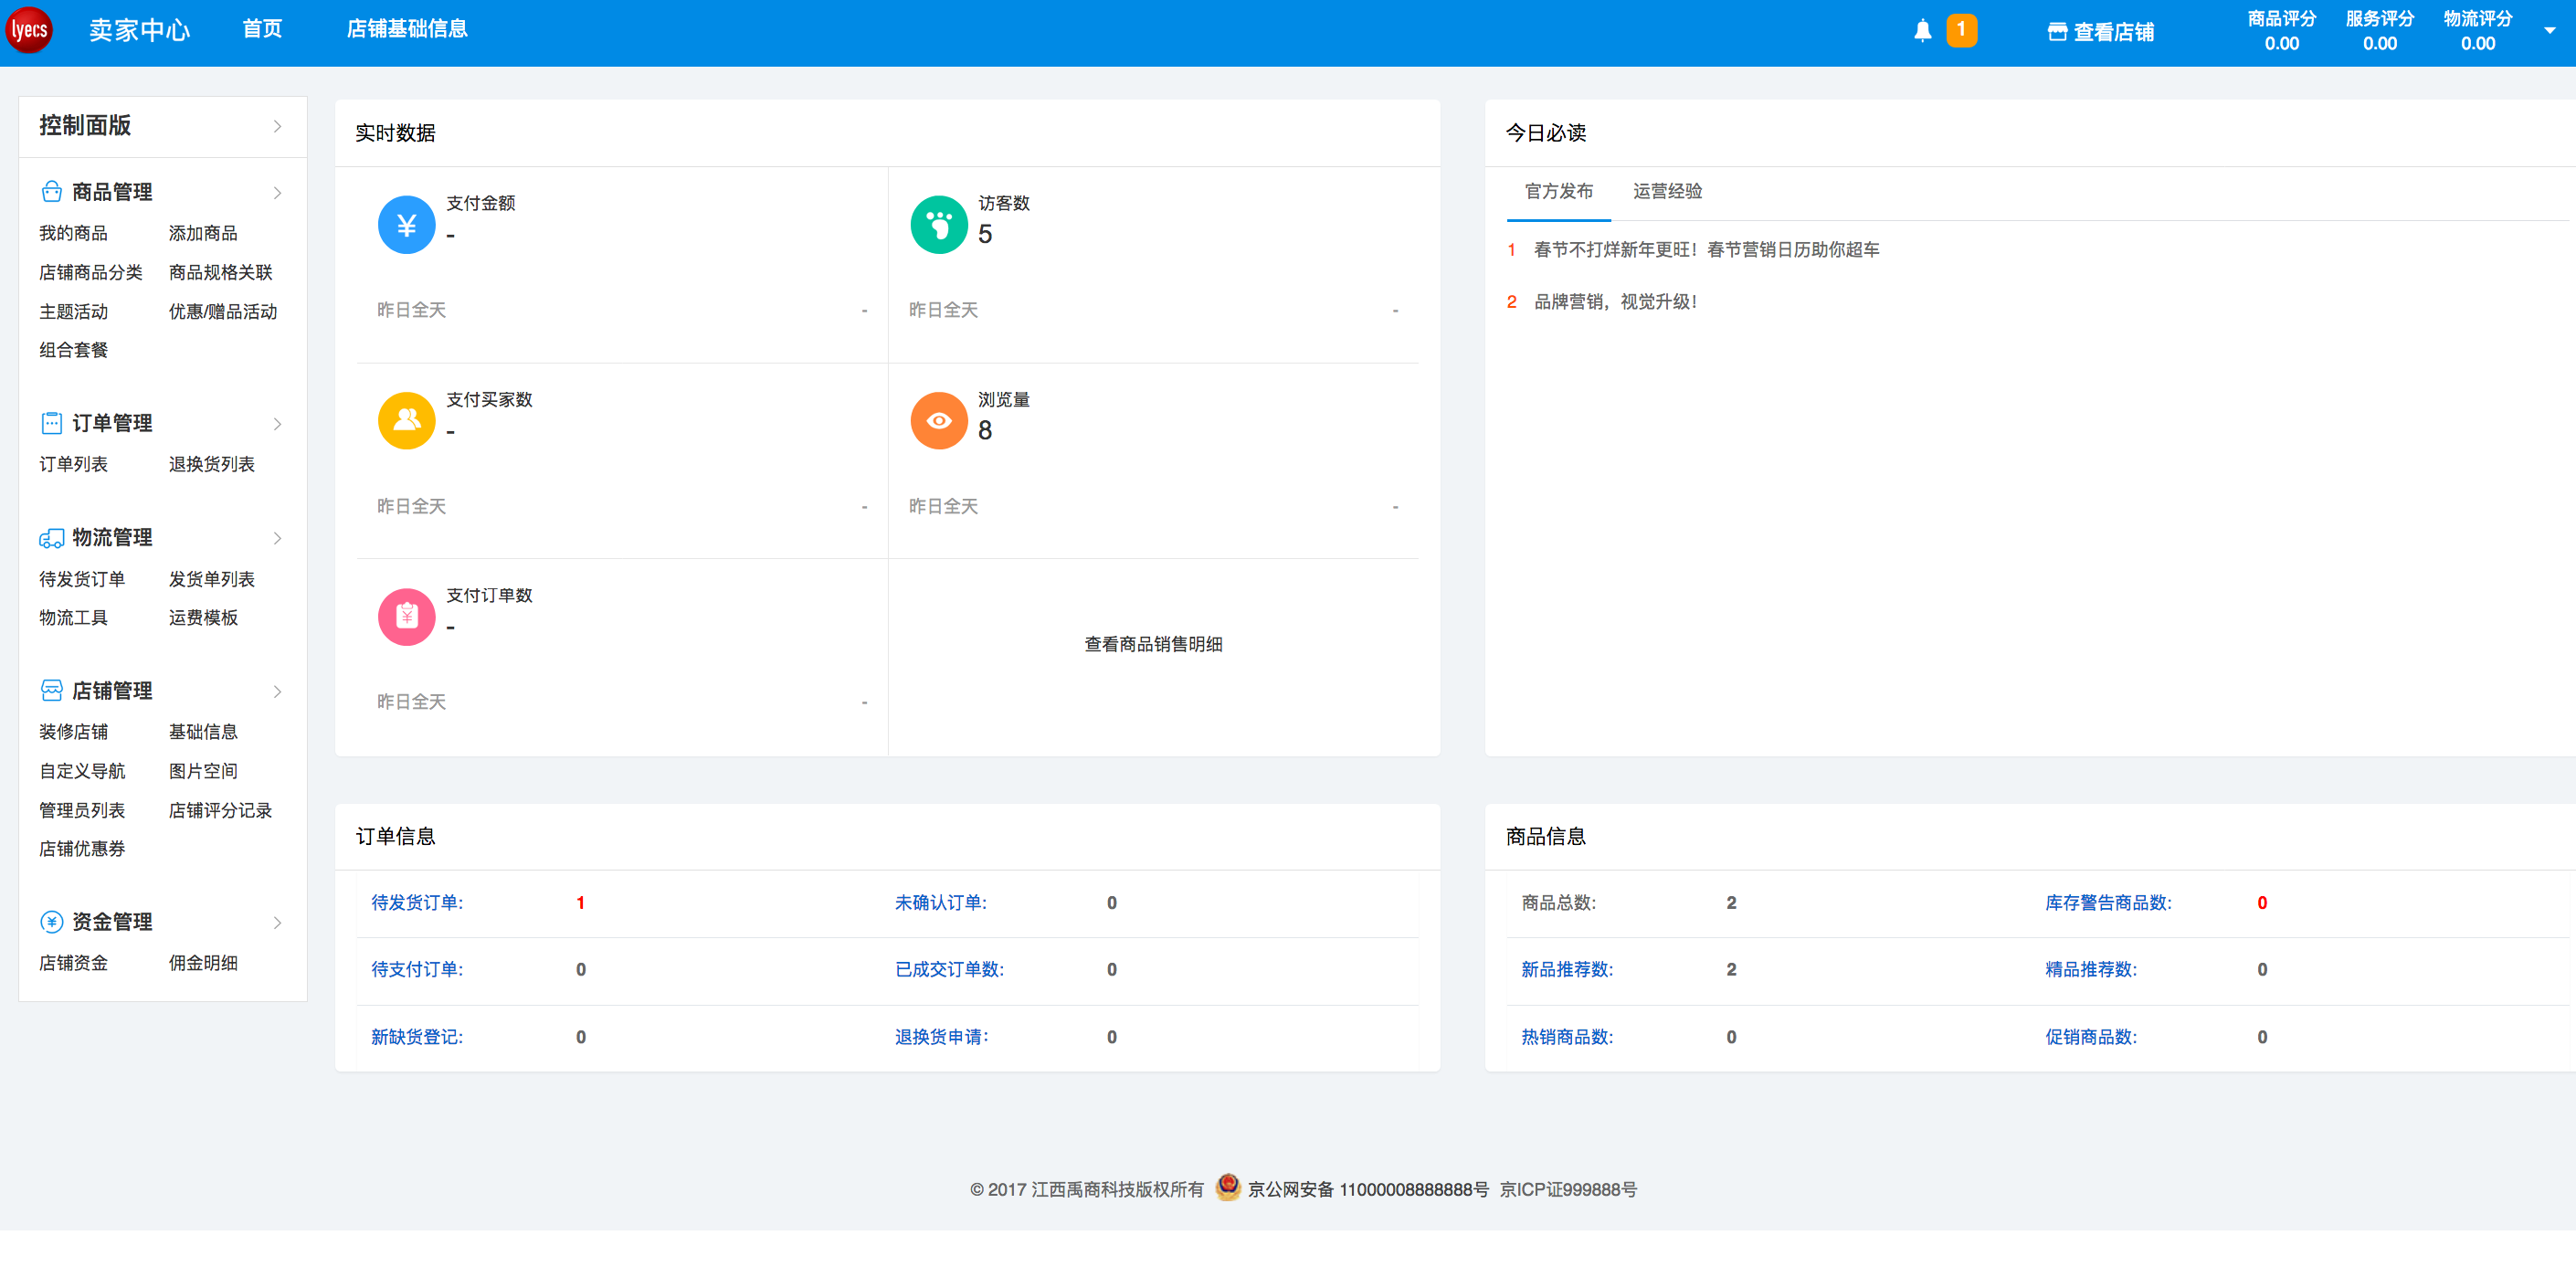Open 店铺商品分类 in sidebar
The width and height of the screenshot is (2576, 1288).
tap(91, 272)
